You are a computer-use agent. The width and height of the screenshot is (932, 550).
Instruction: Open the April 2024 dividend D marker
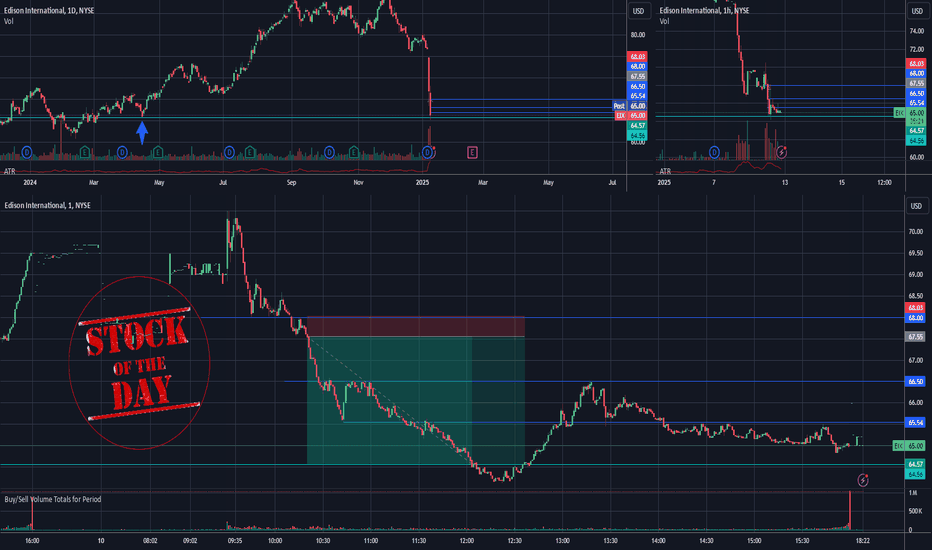[122, 153]
